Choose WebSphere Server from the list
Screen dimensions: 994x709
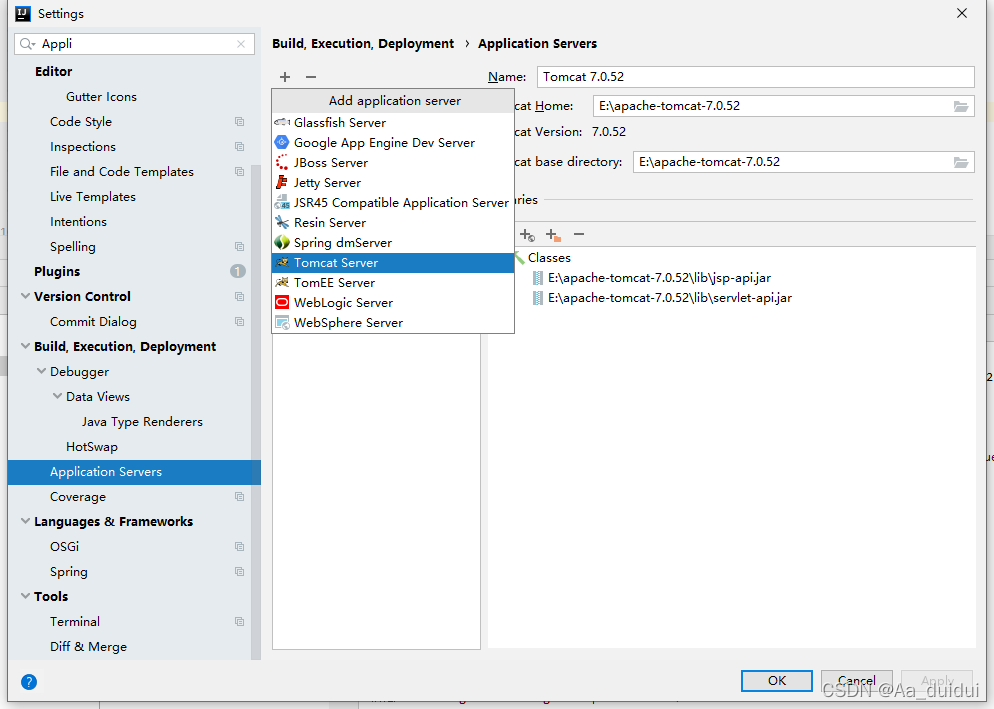point(393,323)
